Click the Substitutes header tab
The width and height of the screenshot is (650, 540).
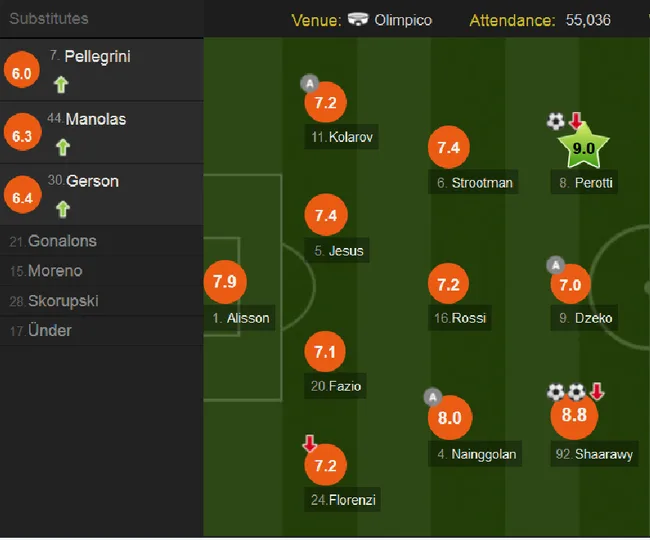pyautogui.click(x=49, y=19)
